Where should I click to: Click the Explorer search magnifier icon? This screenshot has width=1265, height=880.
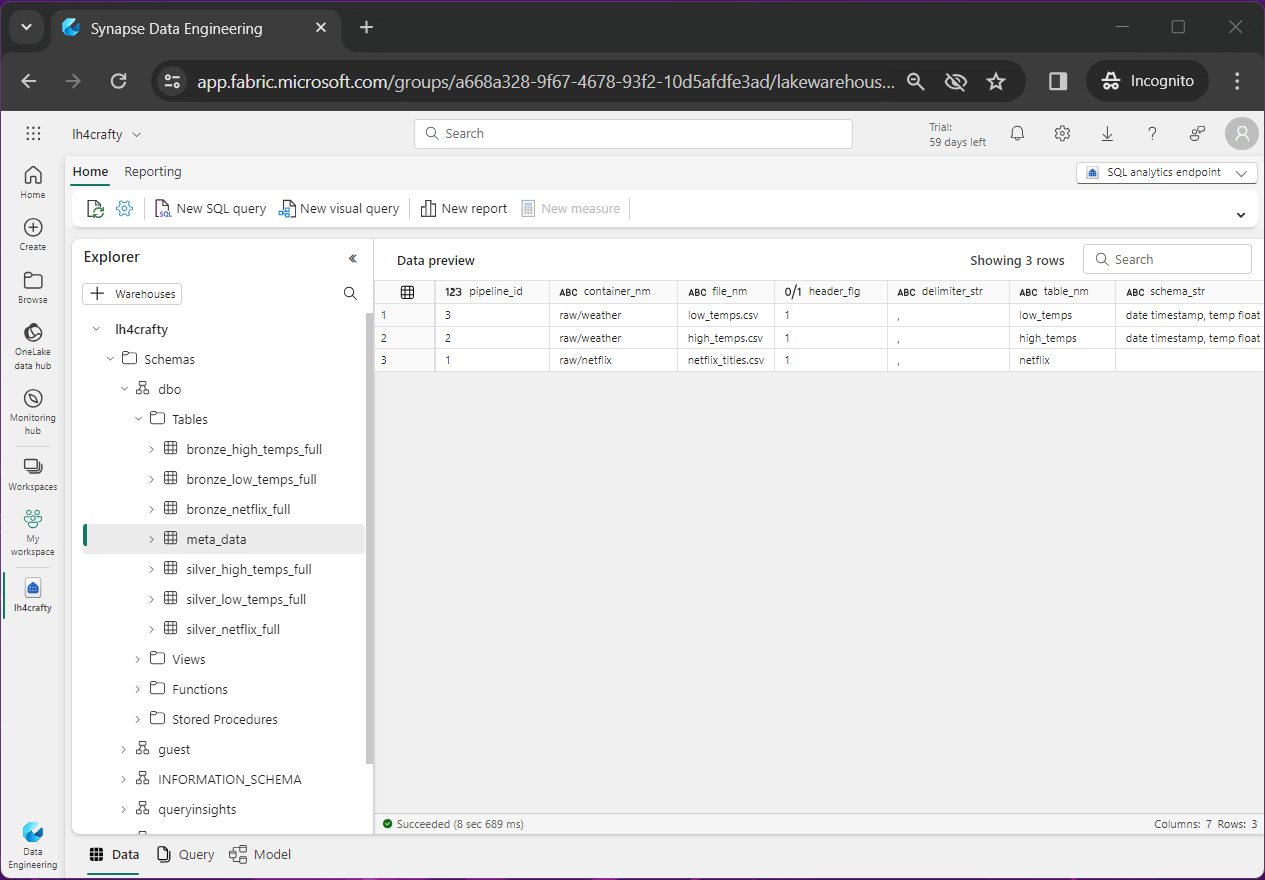point(350,294)
